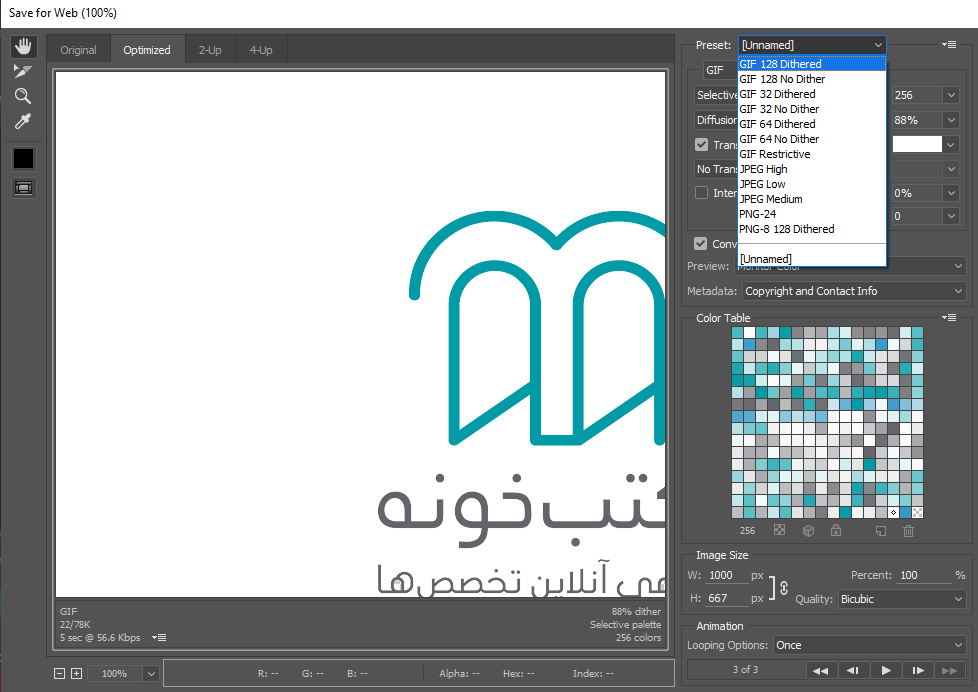Click the constrain proportions link icon

(x=784, y=588)
